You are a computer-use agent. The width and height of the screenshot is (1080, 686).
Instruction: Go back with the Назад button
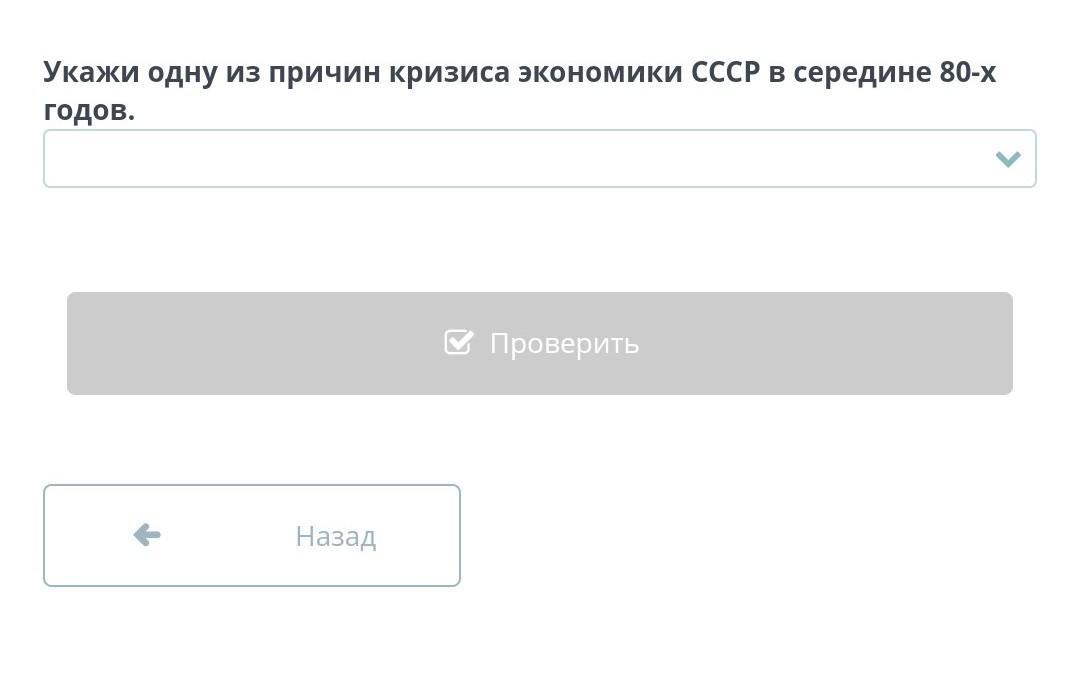[x=252, y=535]
